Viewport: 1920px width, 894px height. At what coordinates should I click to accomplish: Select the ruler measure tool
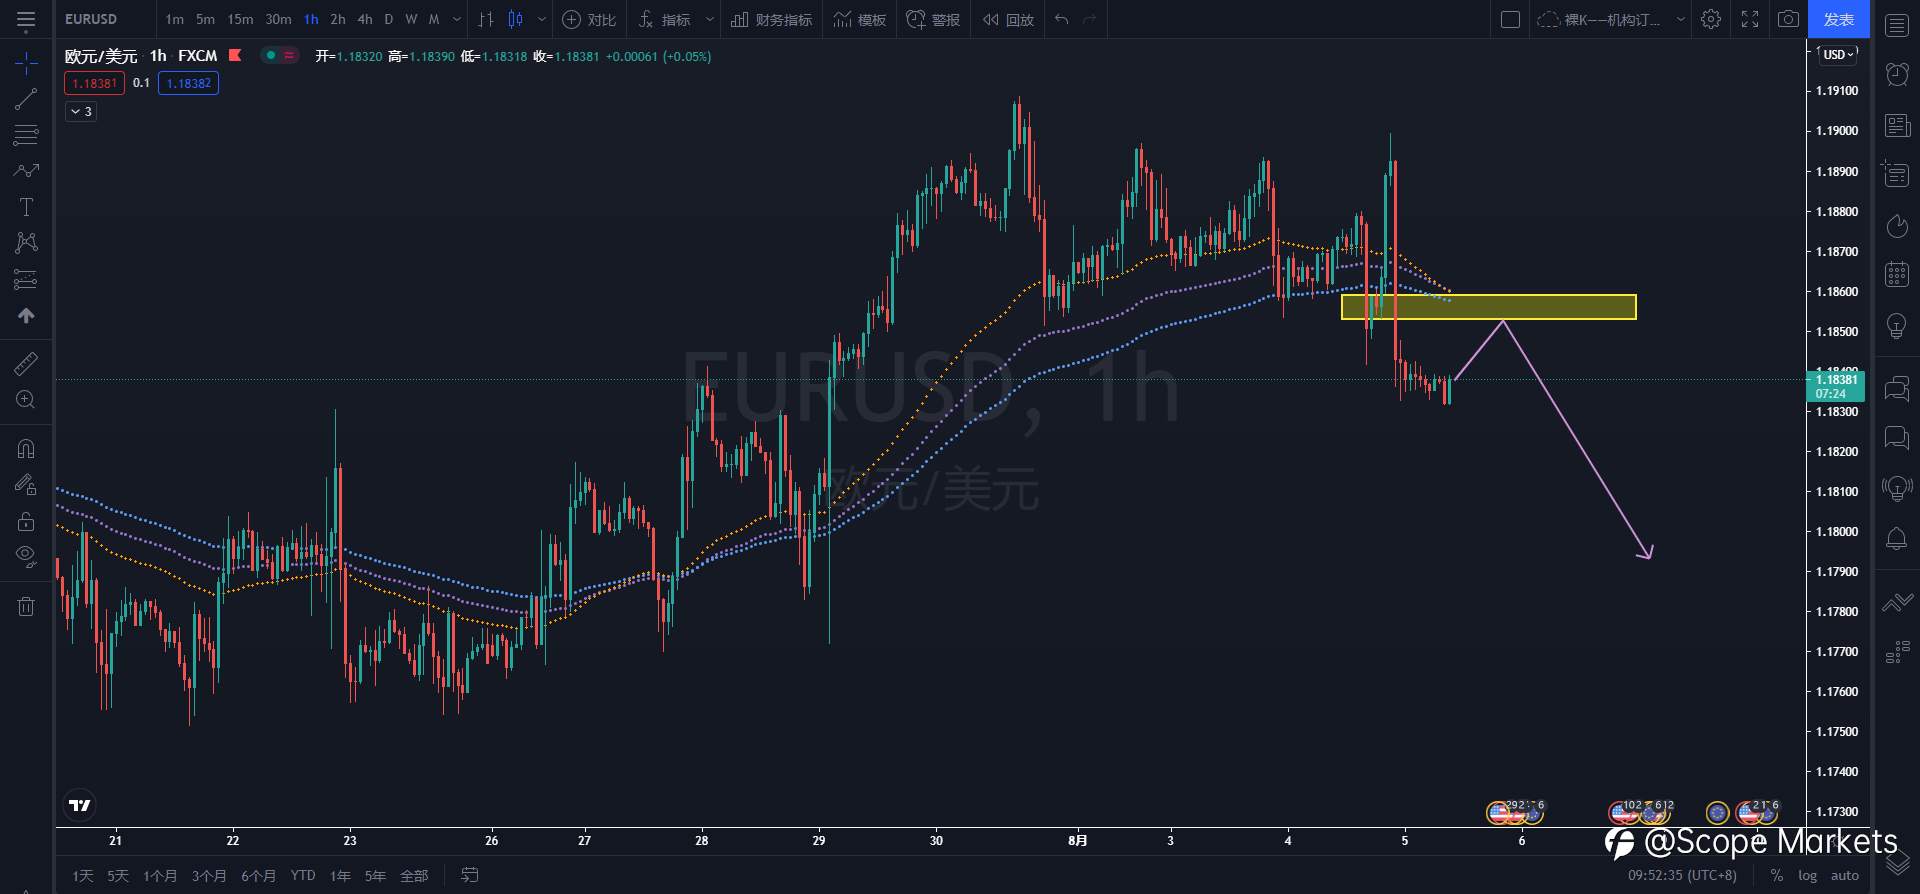click(26, 364)
